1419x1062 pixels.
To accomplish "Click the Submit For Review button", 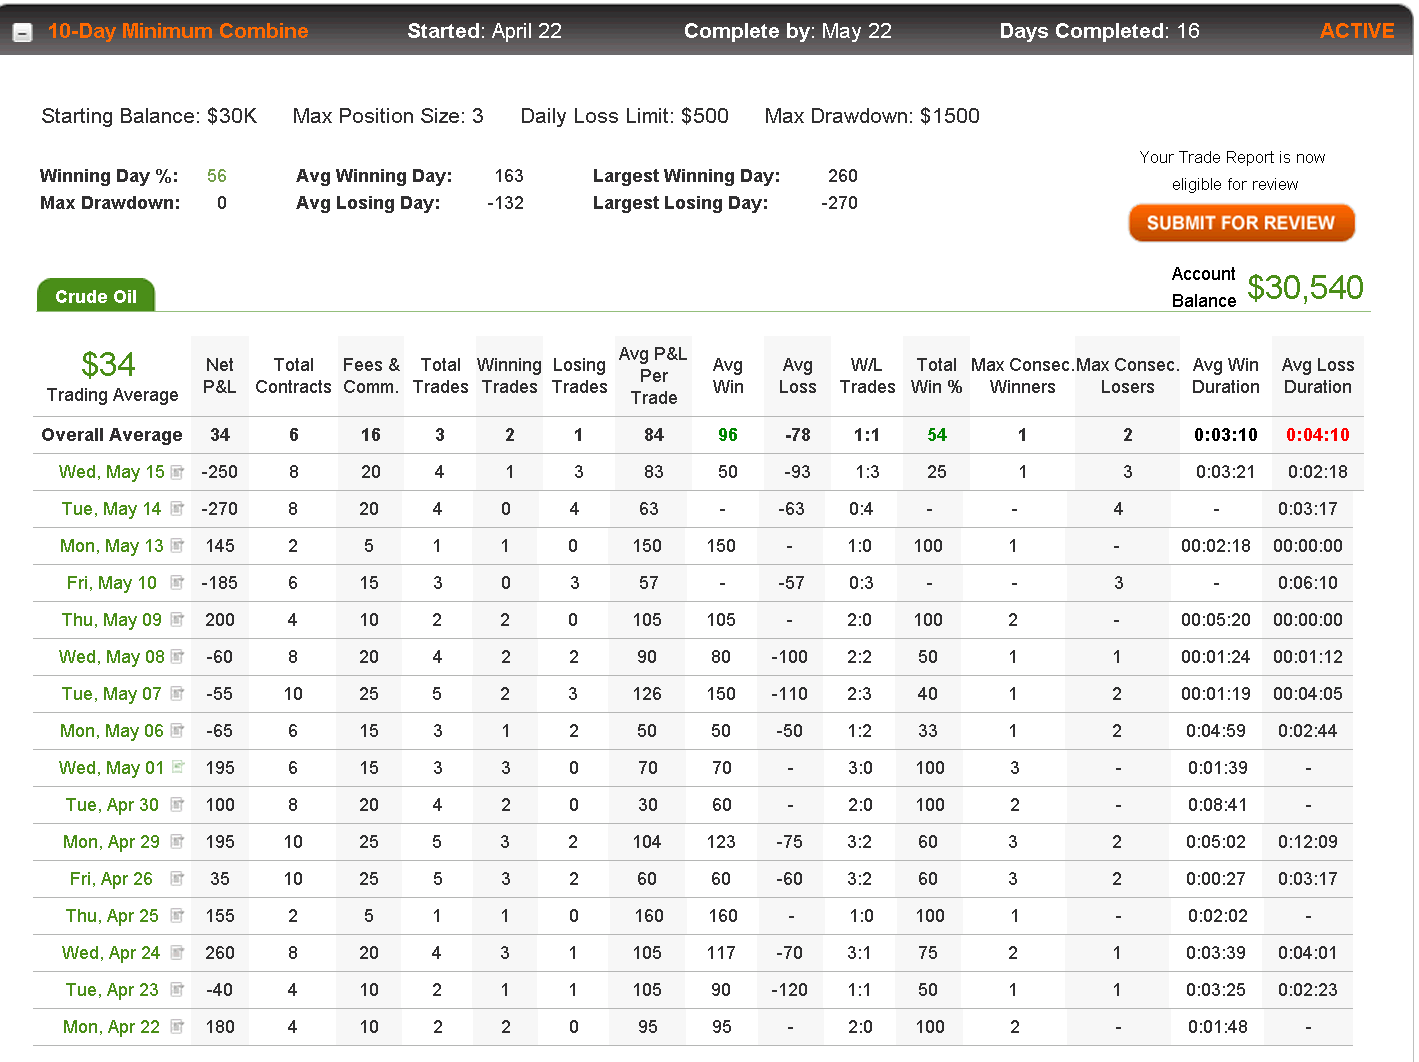I will pyautogui.click(x=1241, y=223).
